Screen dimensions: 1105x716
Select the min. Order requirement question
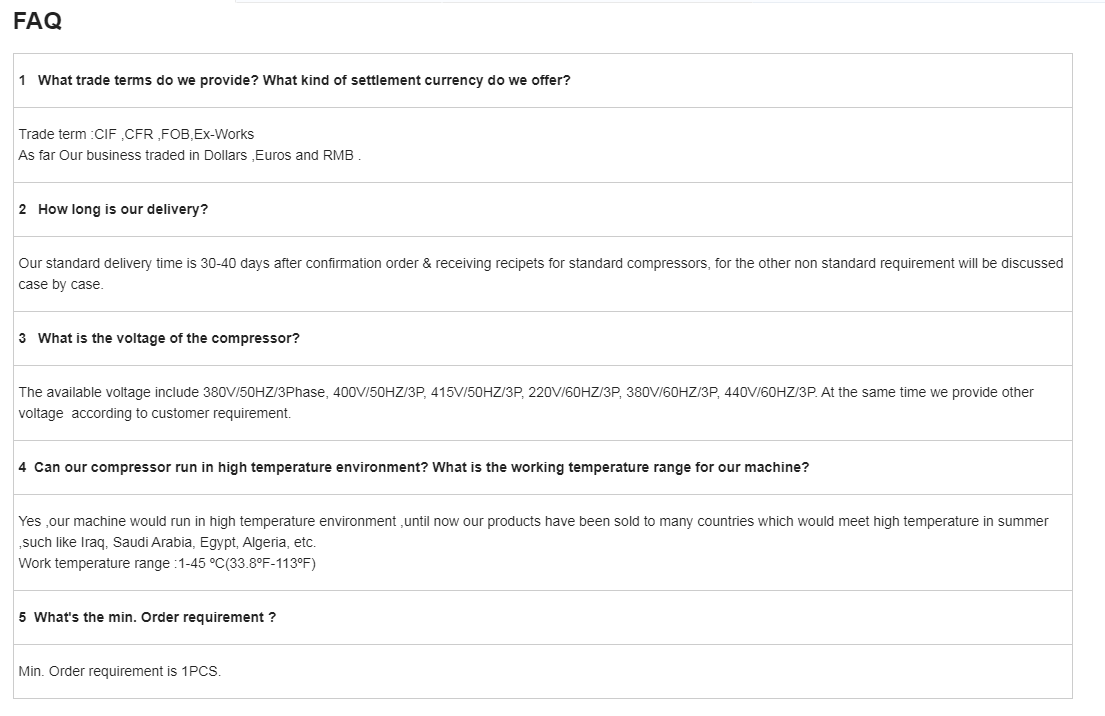point(155,617)
